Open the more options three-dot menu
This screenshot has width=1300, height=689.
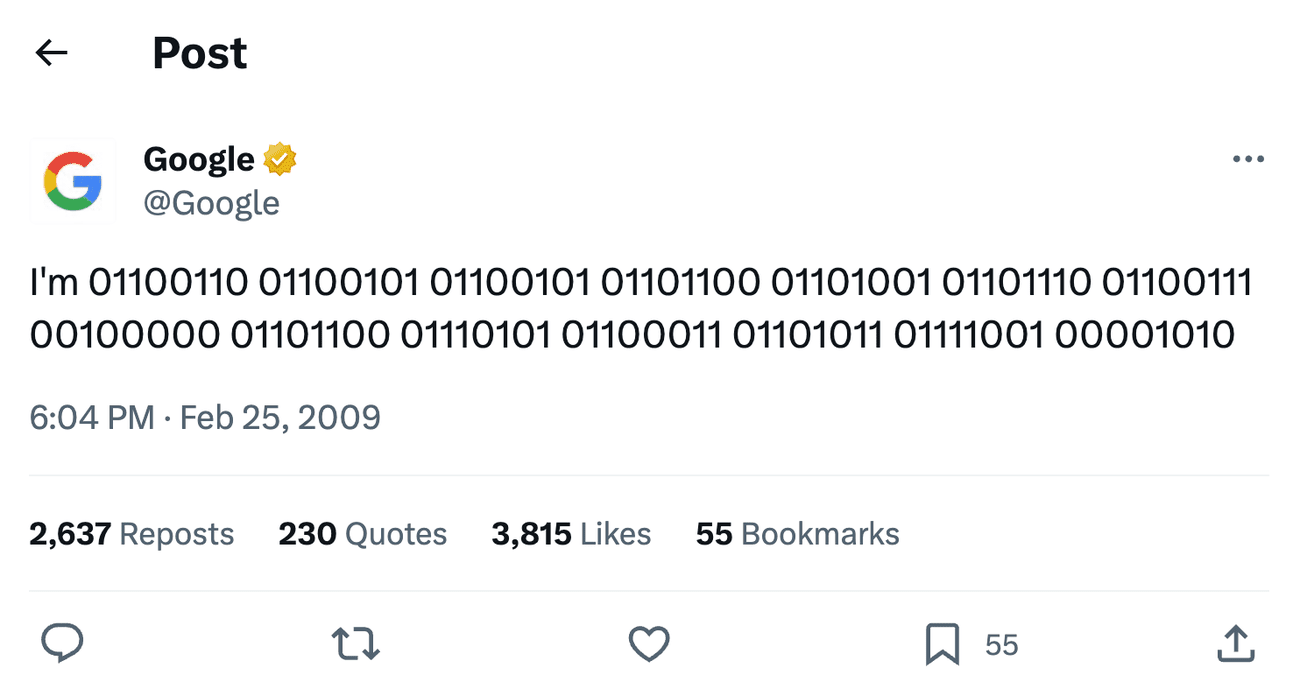(x=1247, y=158)
